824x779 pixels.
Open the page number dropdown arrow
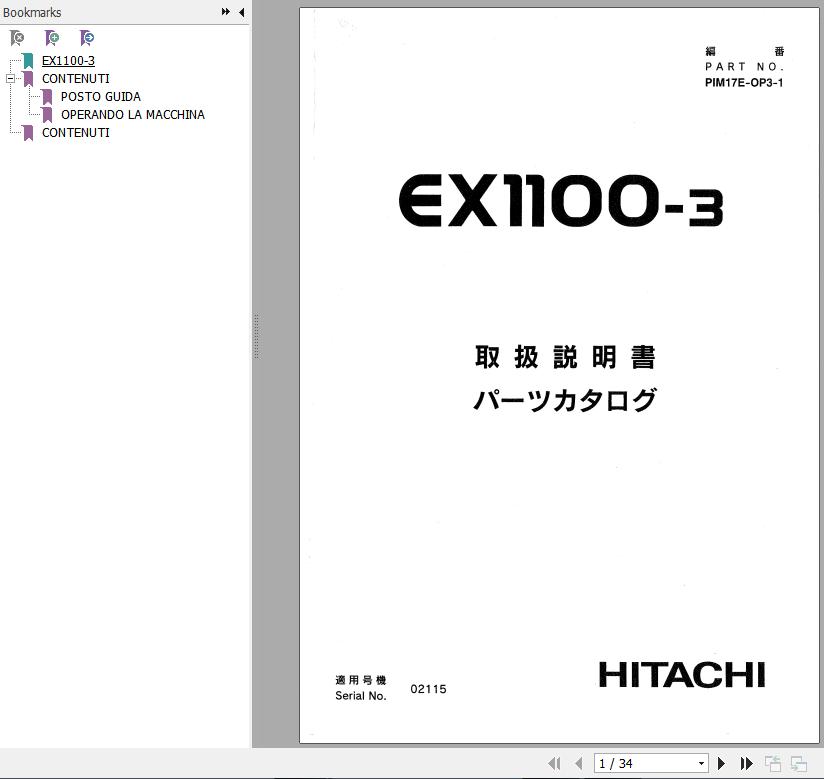(701, 763)
